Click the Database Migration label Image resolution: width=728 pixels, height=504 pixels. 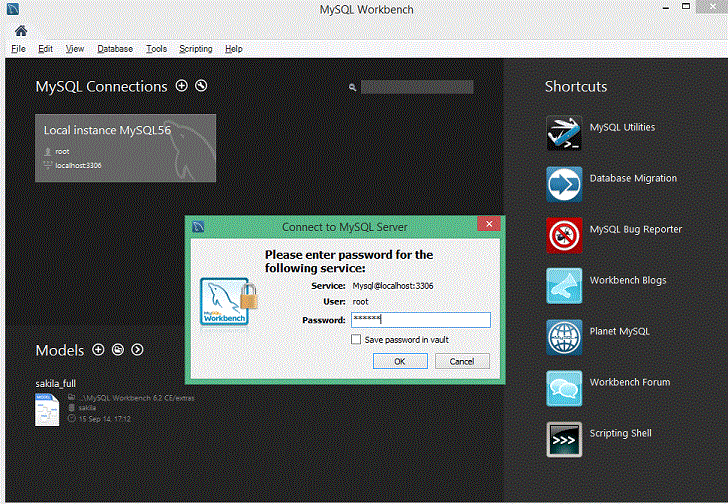click(x=633, y=178)
